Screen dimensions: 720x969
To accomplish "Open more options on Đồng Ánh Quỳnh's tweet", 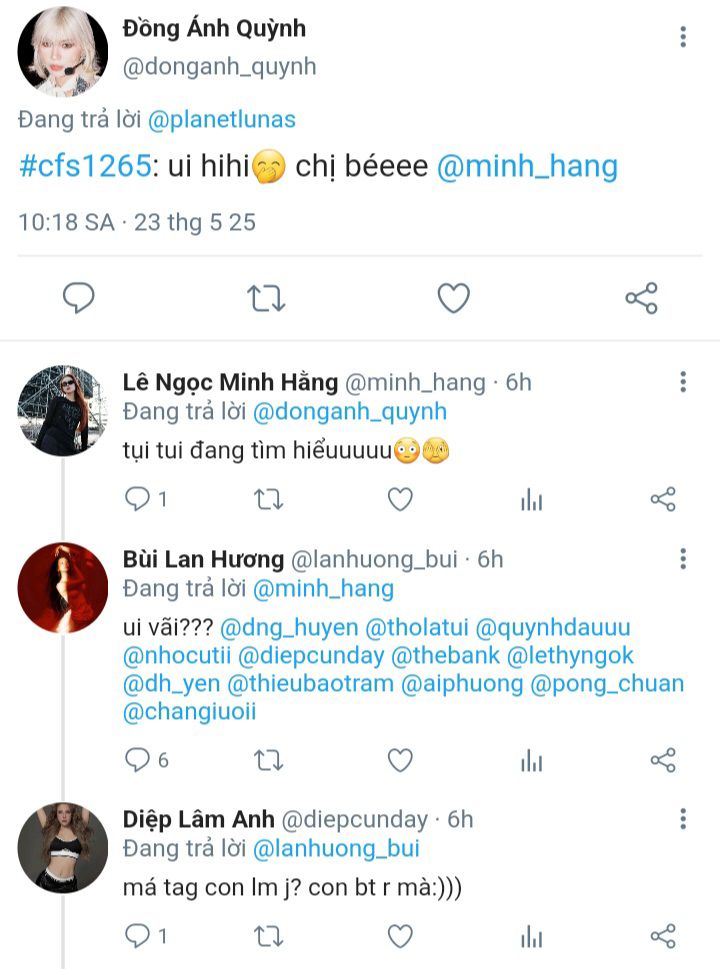I will tap(683, 38).
